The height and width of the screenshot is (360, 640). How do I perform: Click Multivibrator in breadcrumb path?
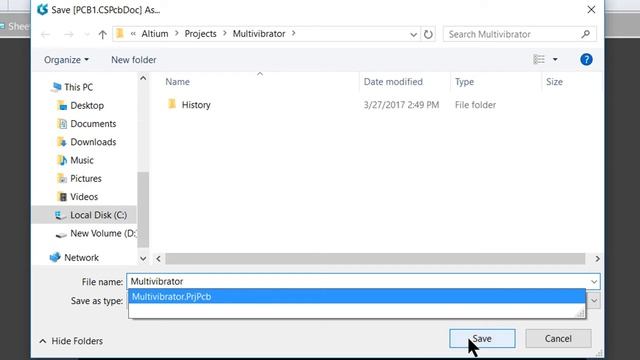tap(259, 34)
